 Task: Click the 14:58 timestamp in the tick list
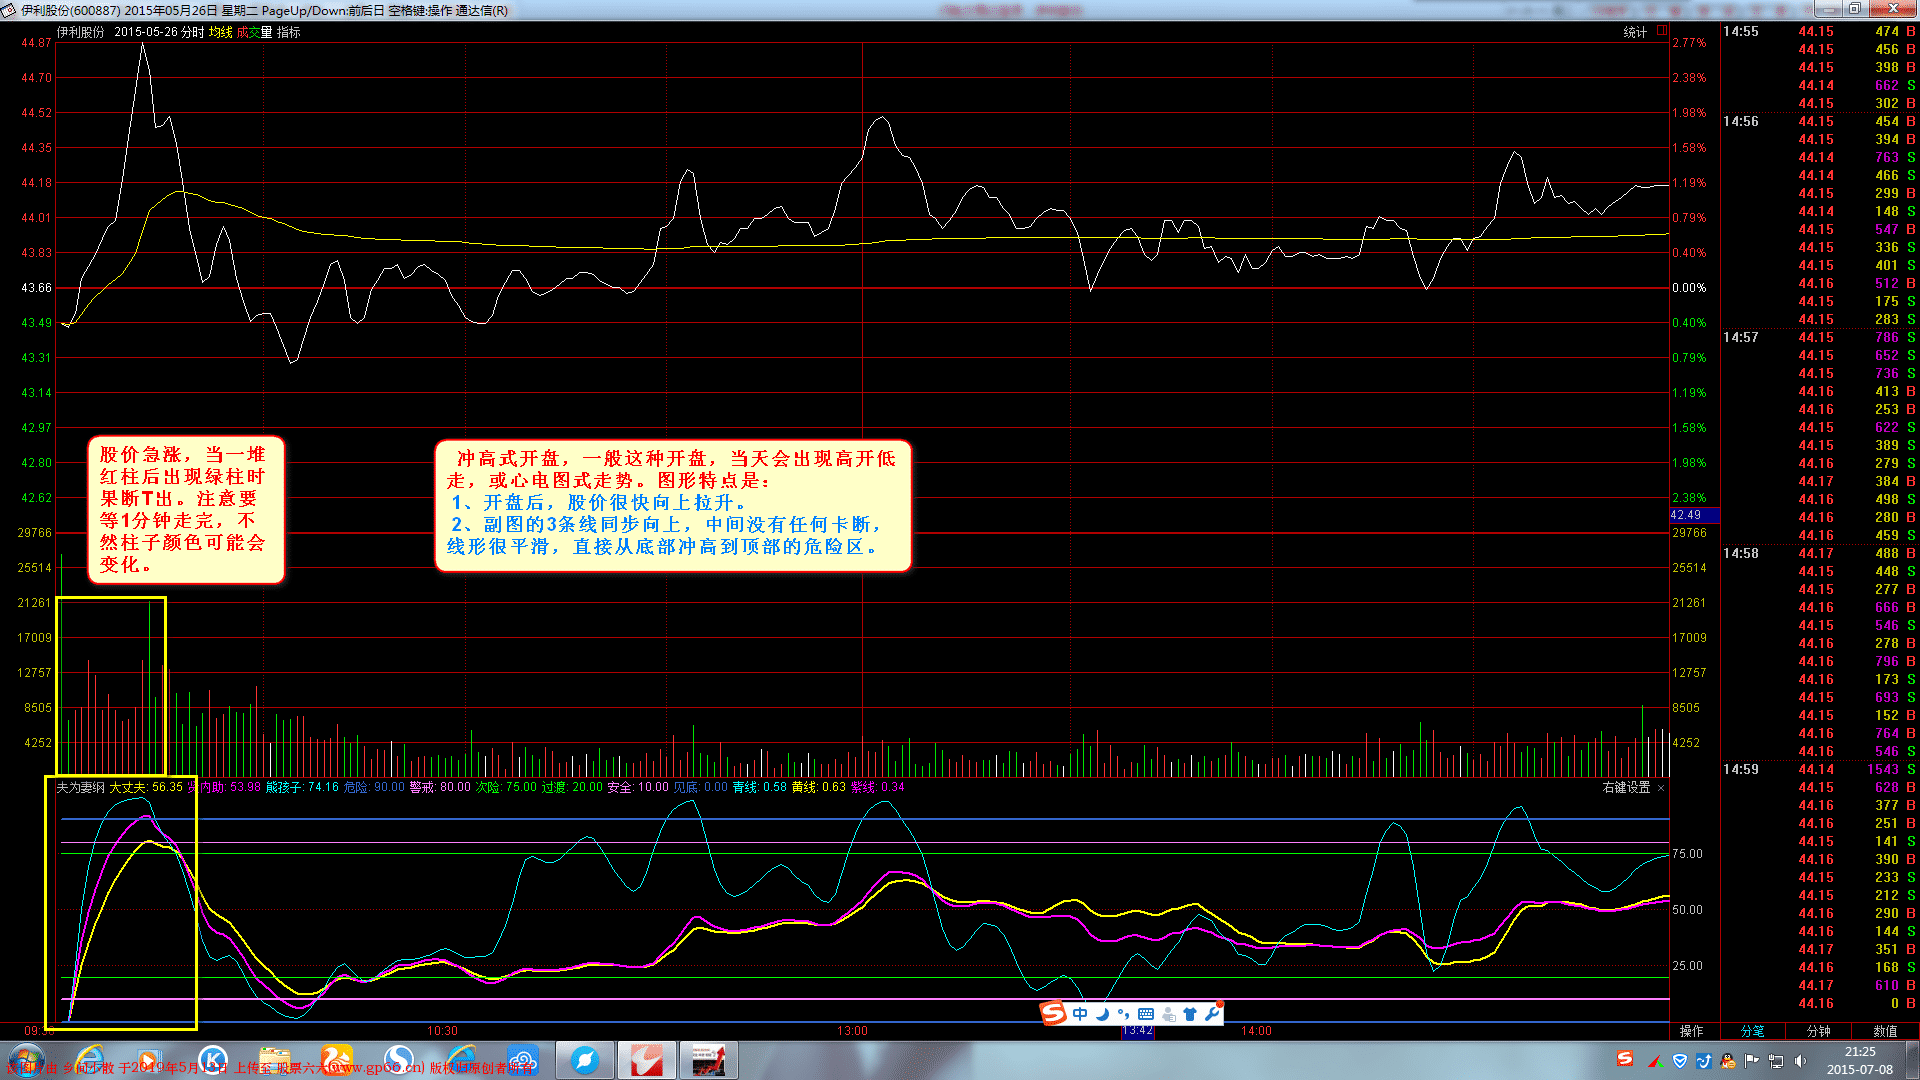click(x=1740, y=554)
